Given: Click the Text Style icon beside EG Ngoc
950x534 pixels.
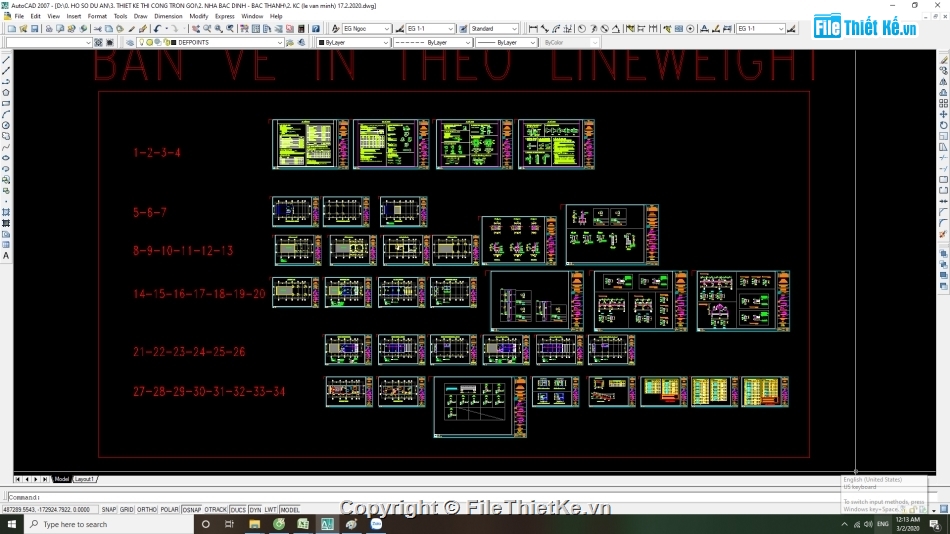Looking at the screenshot, I should pos(335,28).
